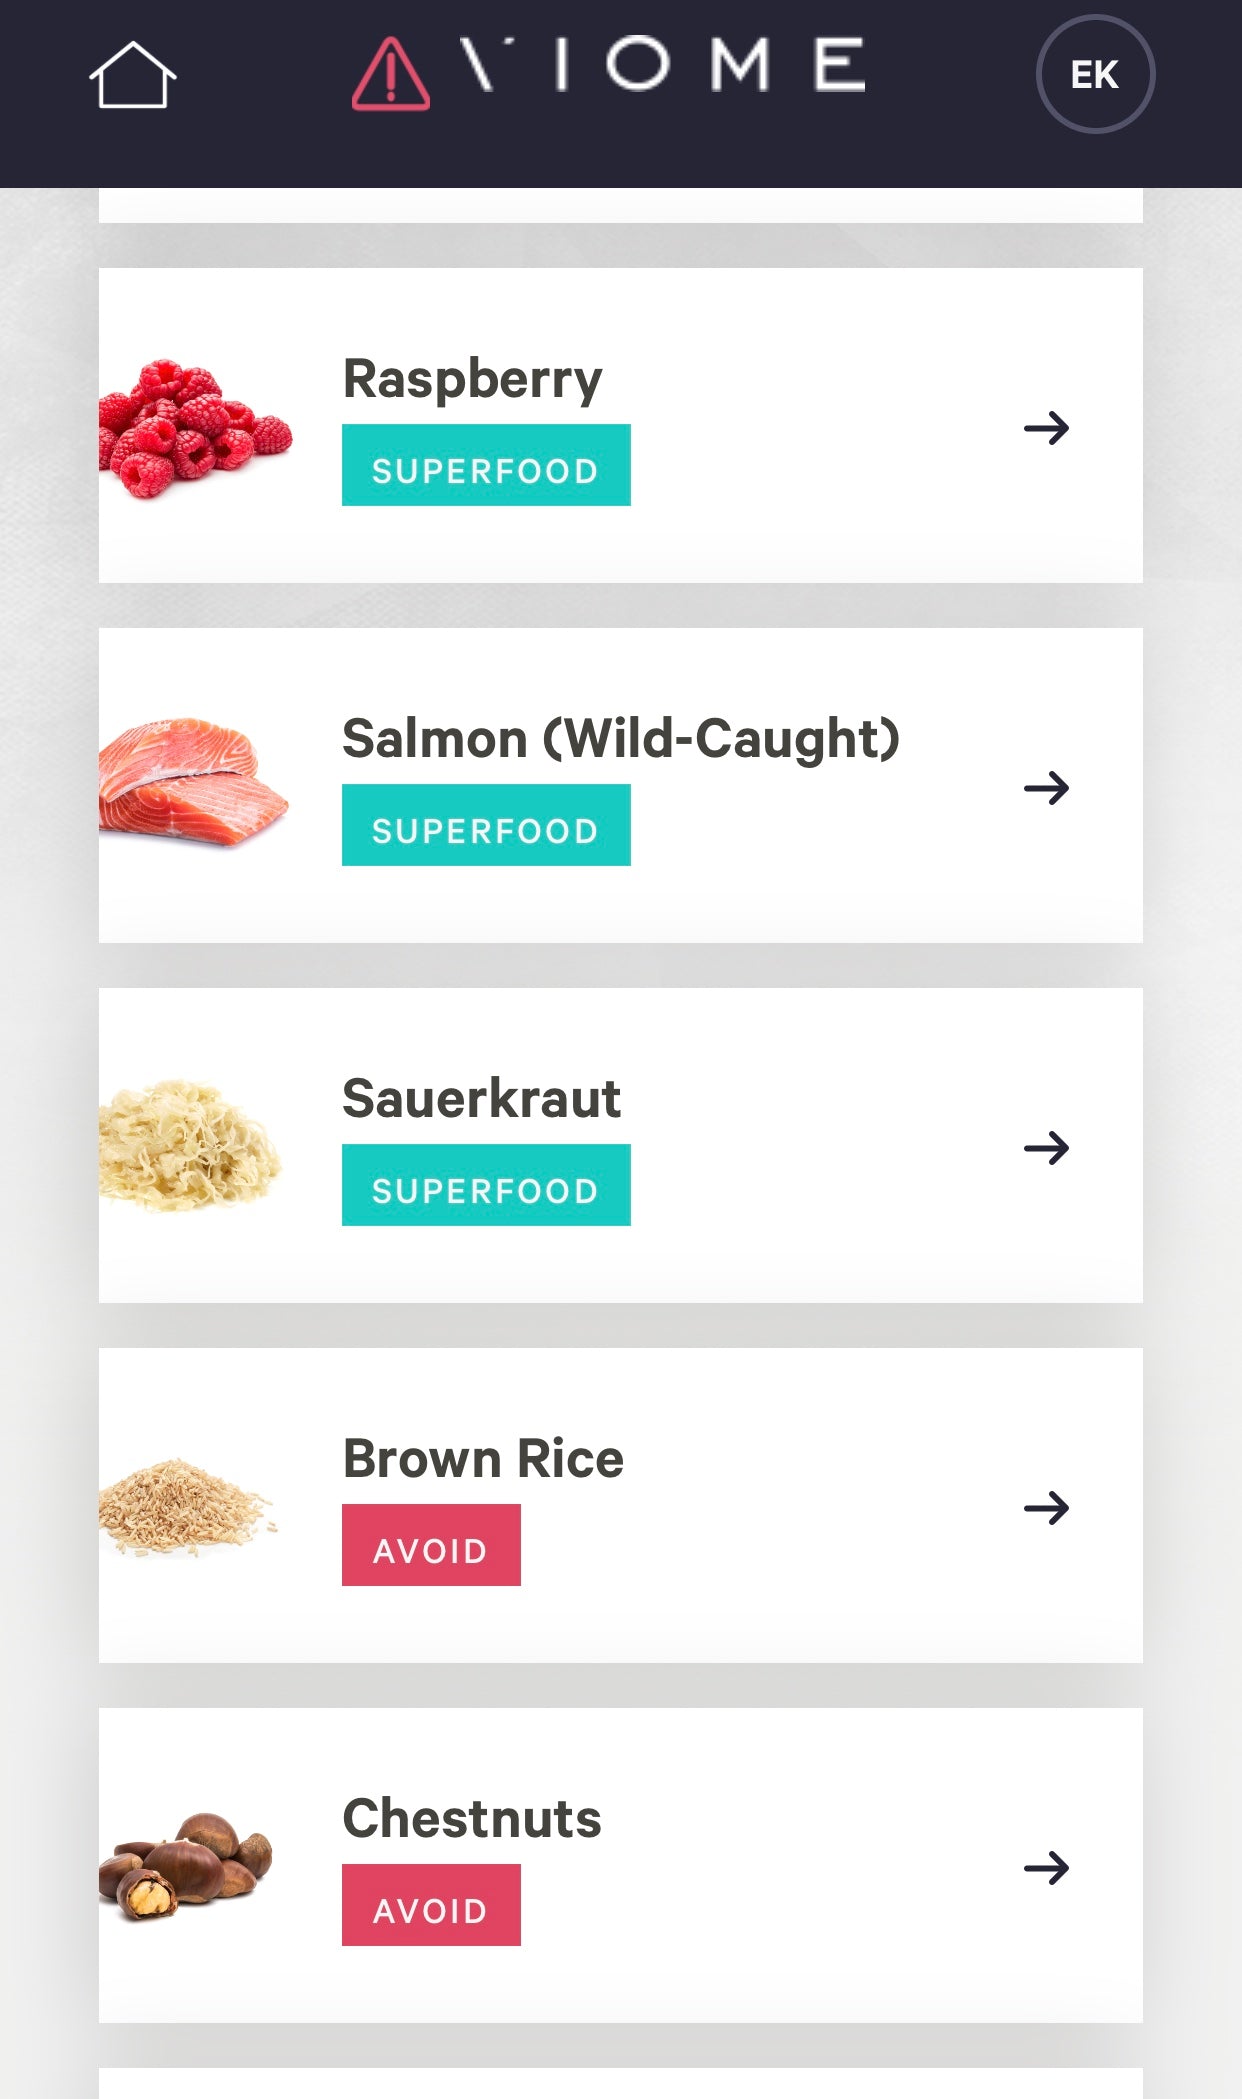This screenshot has width=1242, height=2099.
Task: Open Raspberry details arrow
Action: coord(1046,428)
